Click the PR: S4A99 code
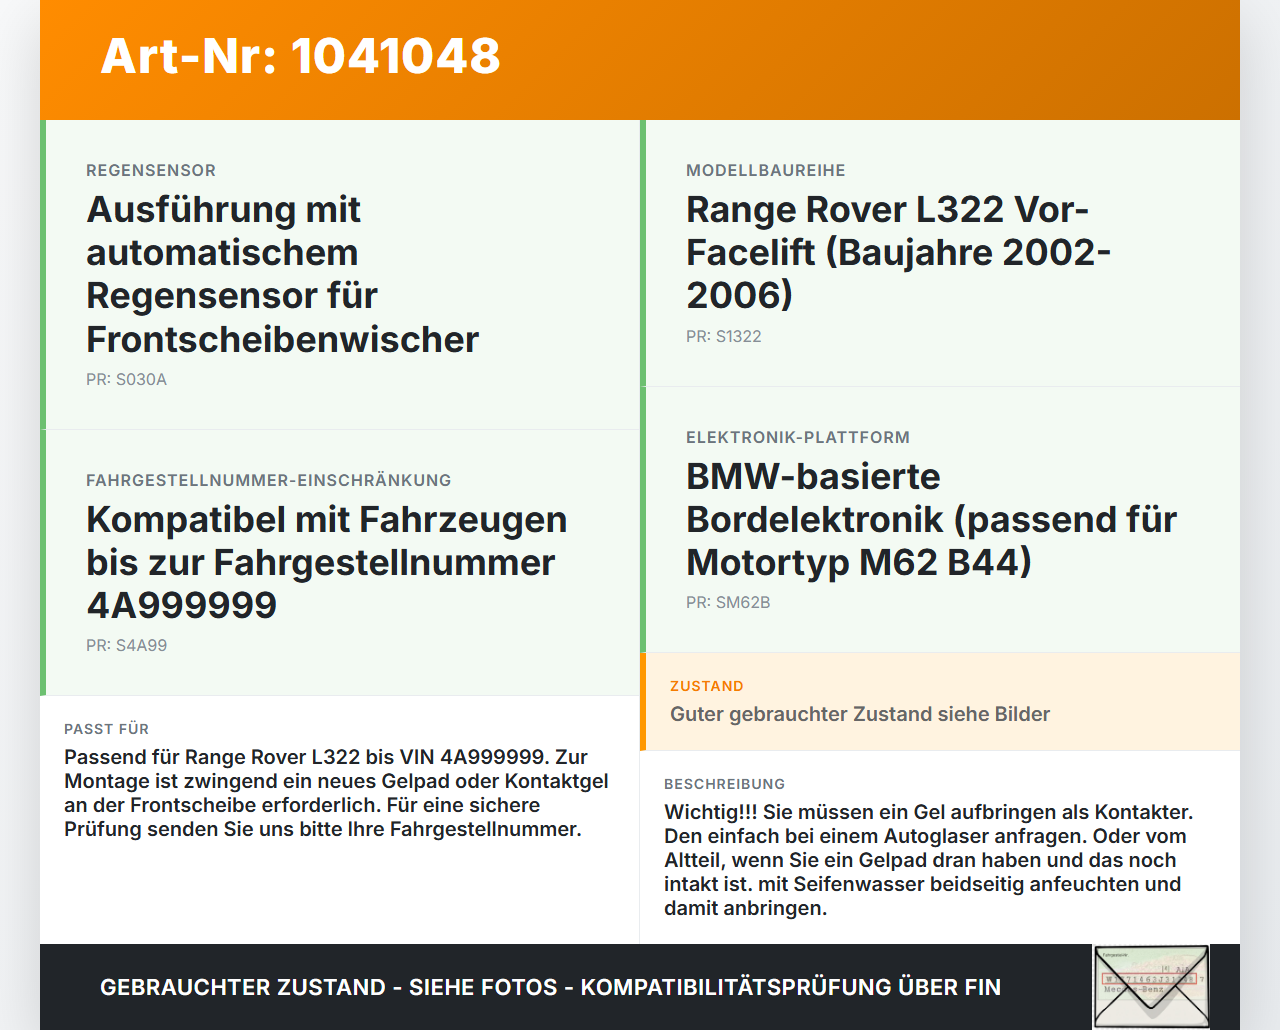Image resolution: width=1280 pixels, height=1031 pixels. pyautogui.click(x=126, y=645)
